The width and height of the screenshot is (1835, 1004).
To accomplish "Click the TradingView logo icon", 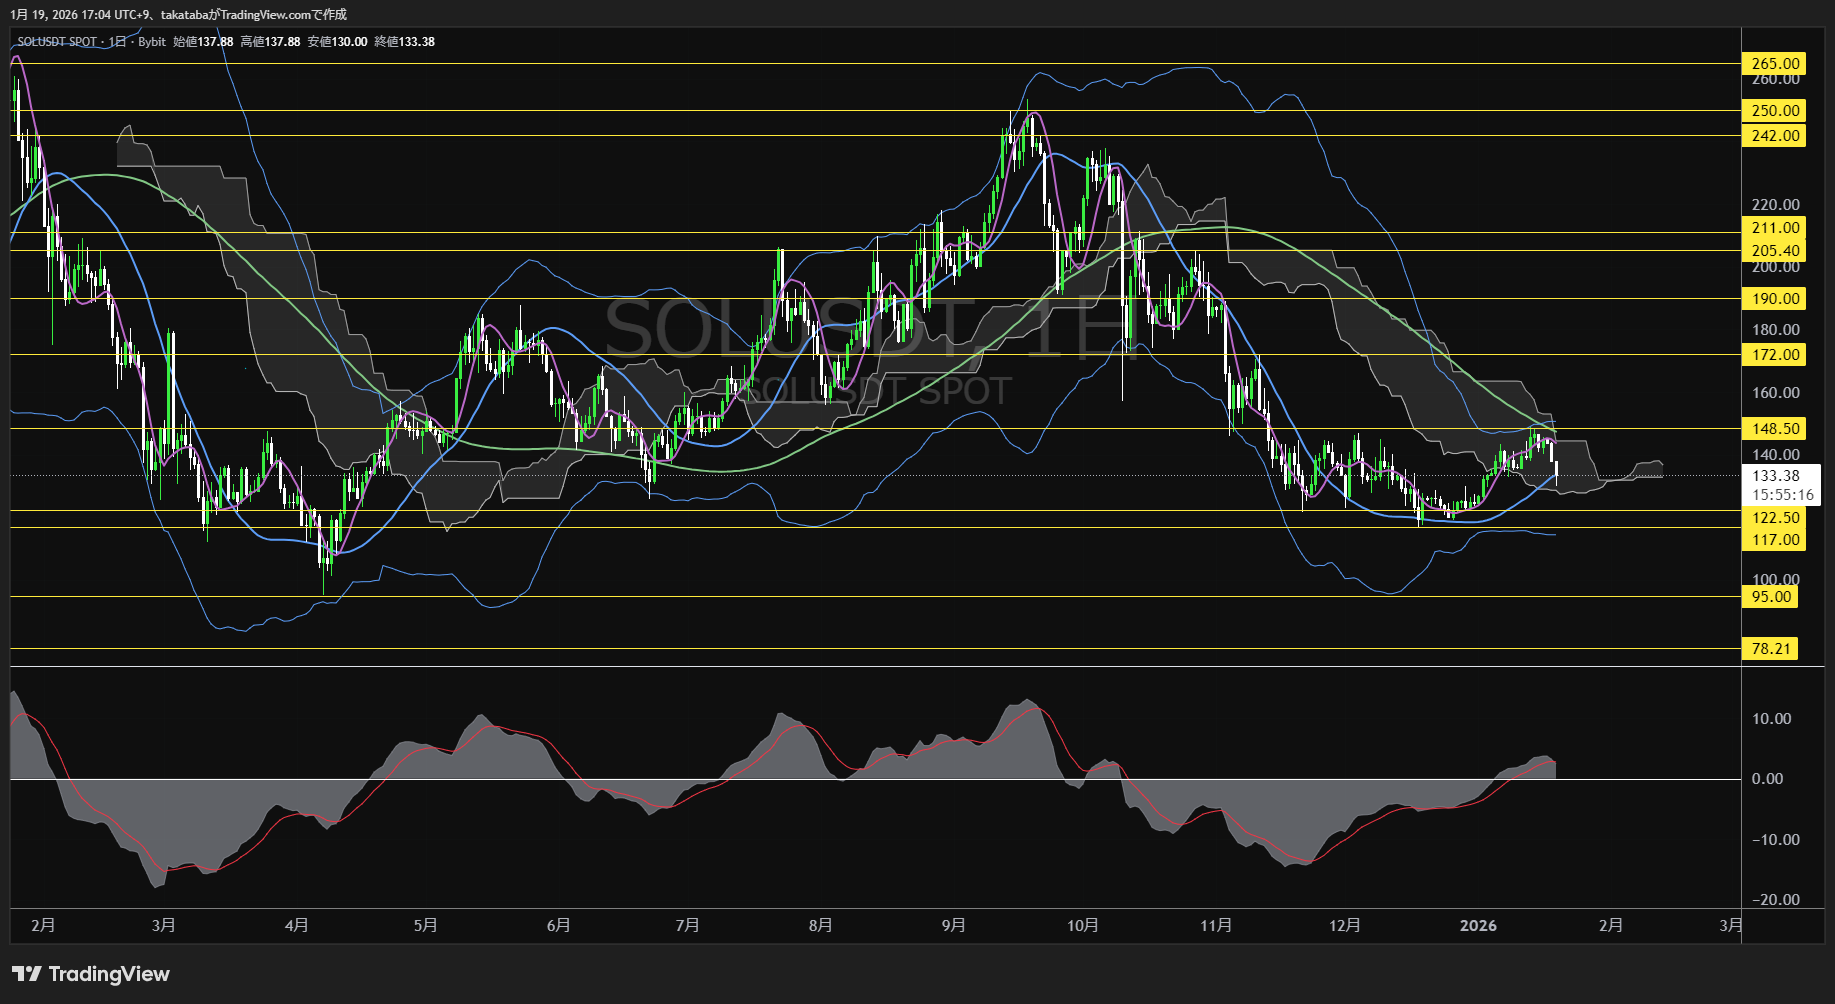I will click(27, 974).
